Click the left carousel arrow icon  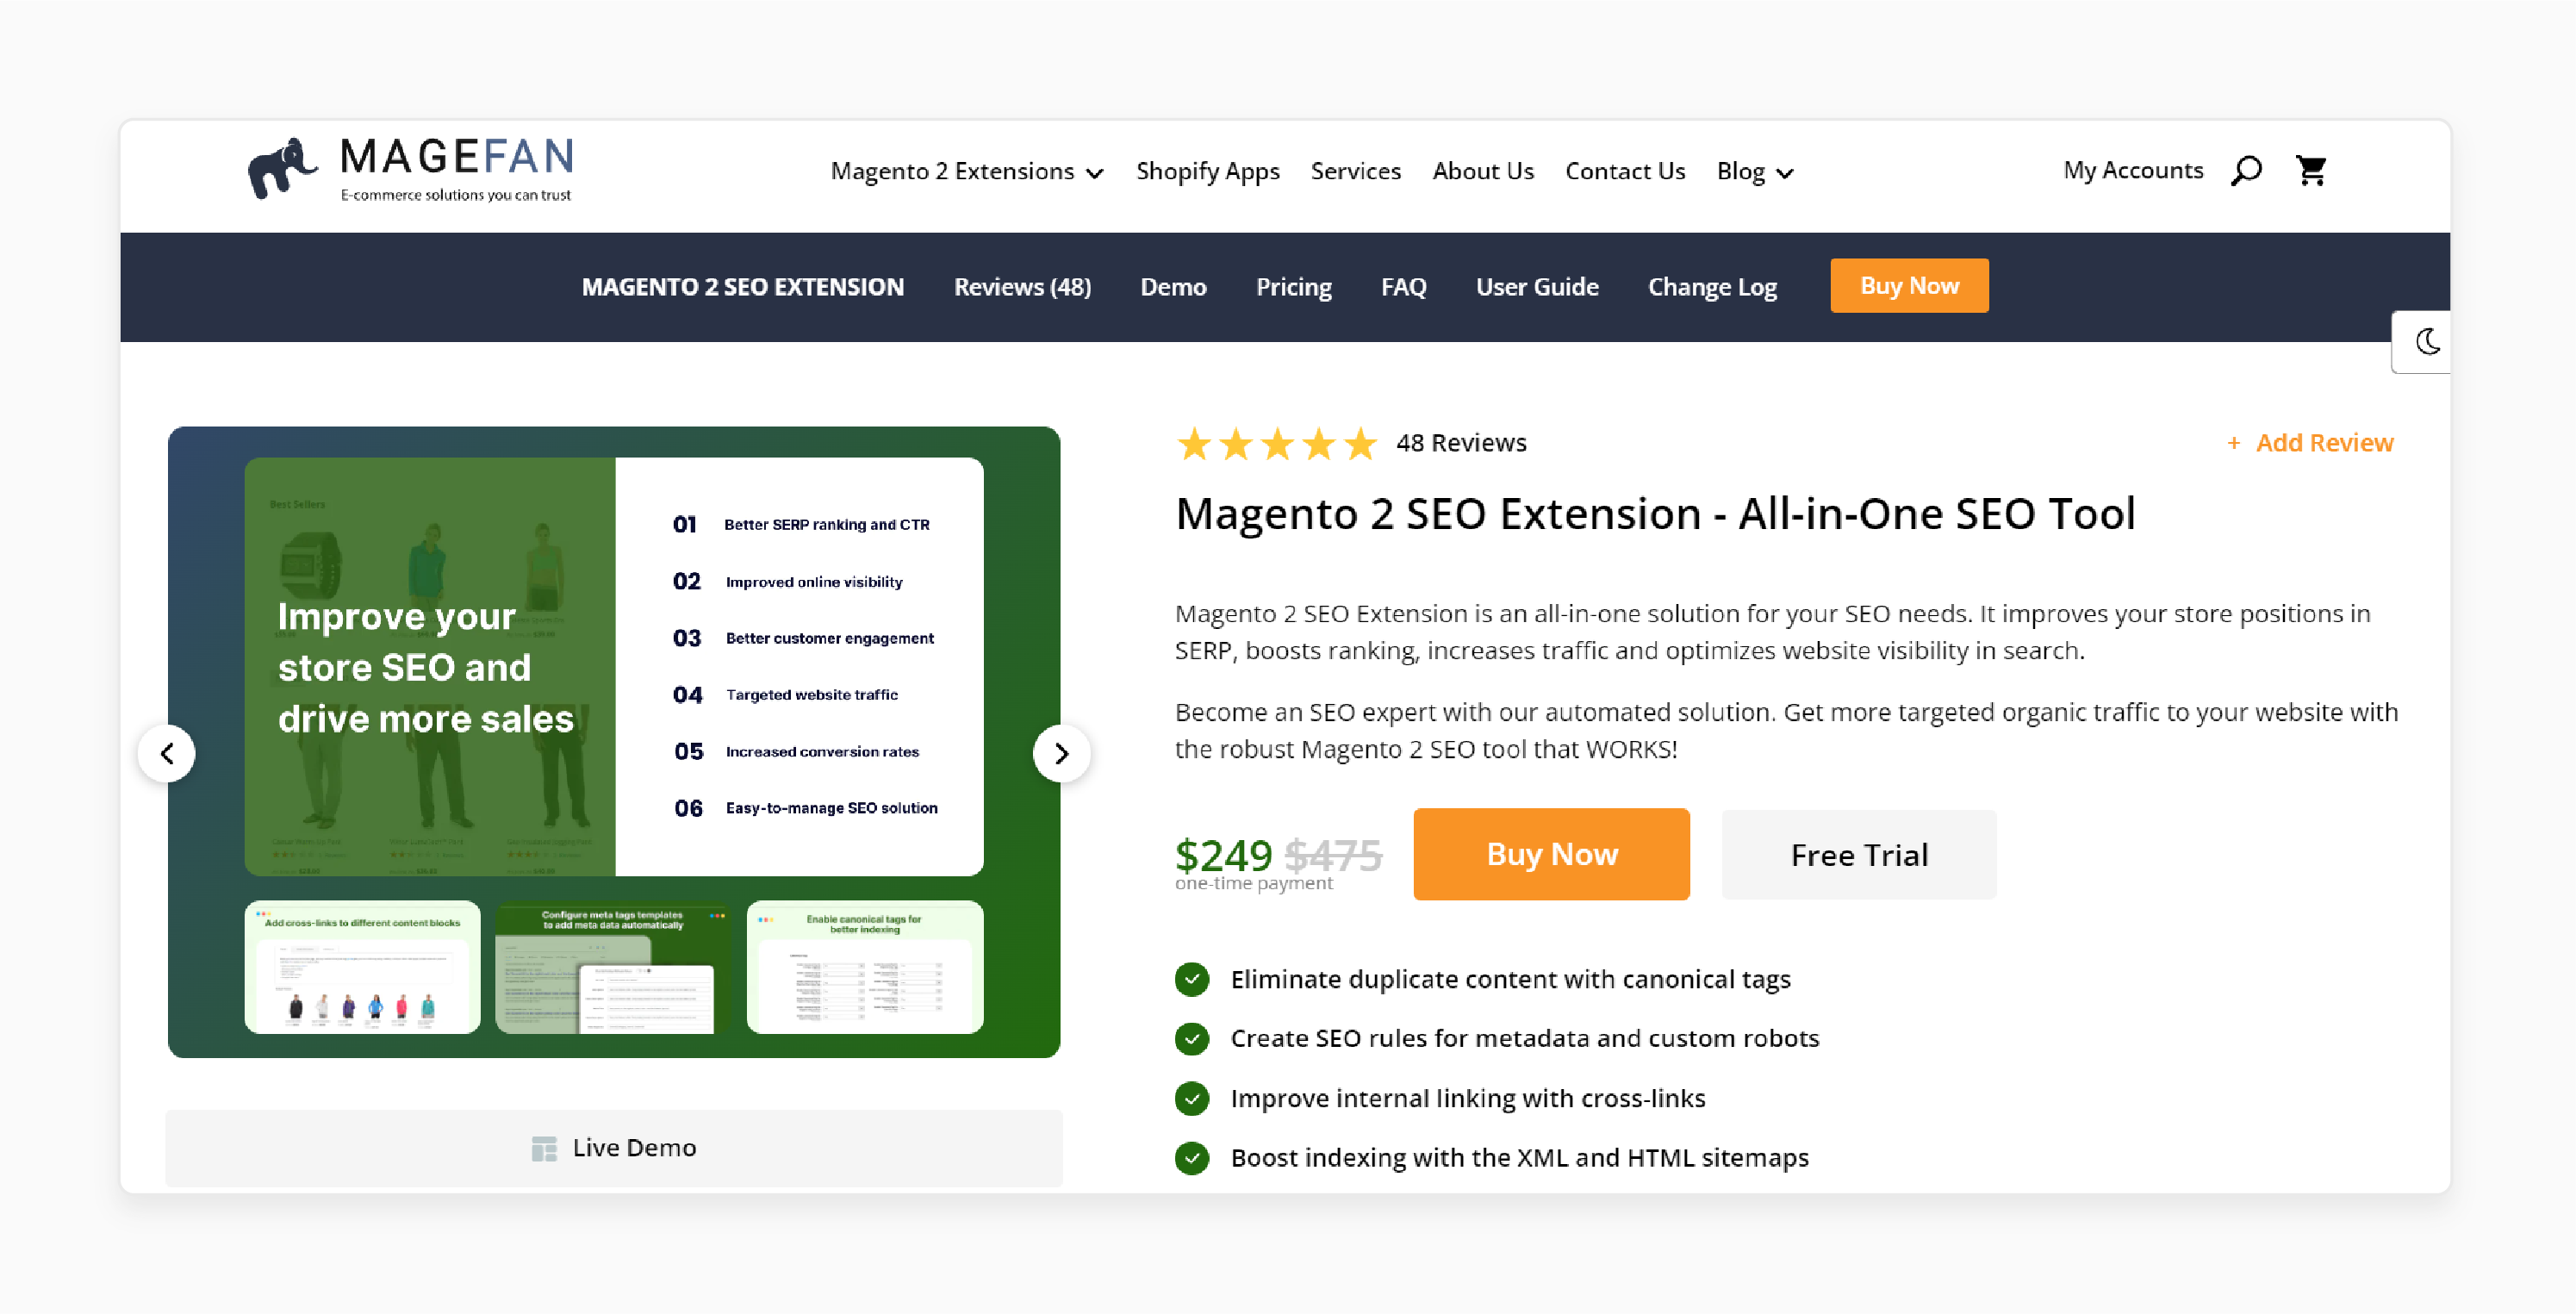167,752
